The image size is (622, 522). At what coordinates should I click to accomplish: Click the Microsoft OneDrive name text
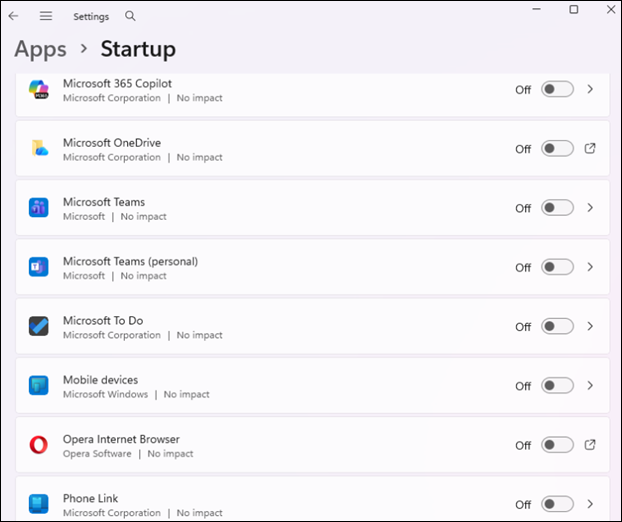pyautogui.click(x=112, y=142)
